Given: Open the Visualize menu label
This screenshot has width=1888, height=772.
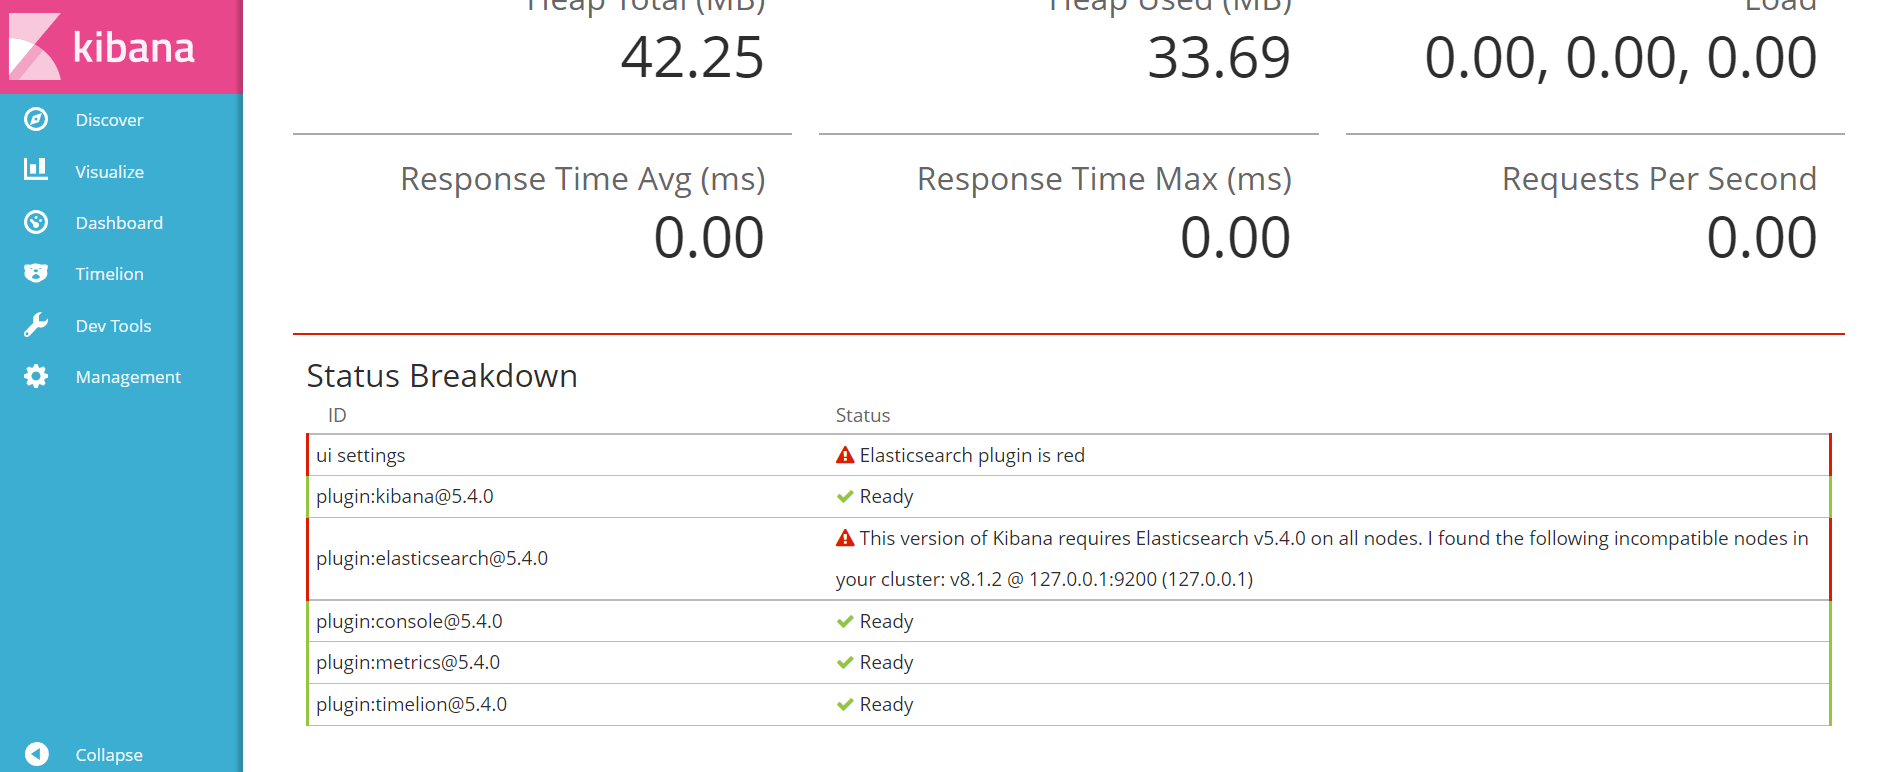Looking at the screenshot, I should pos(110,172).
